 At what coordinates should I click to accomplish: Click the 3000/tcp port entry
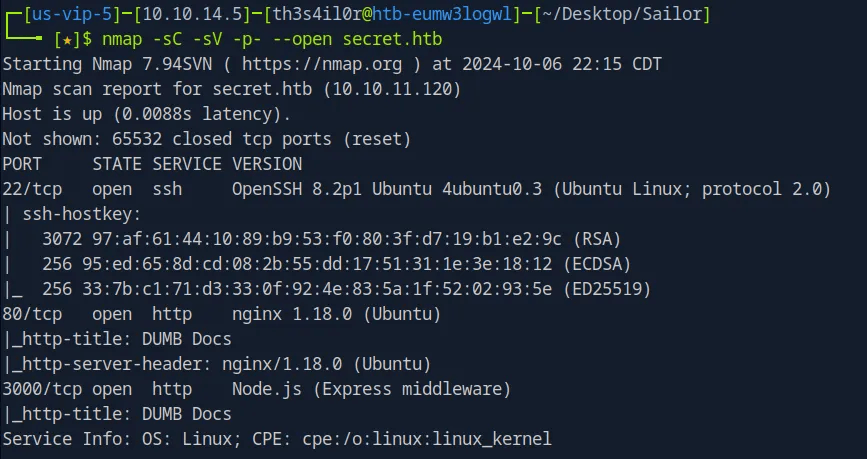[x=37, y=389]
